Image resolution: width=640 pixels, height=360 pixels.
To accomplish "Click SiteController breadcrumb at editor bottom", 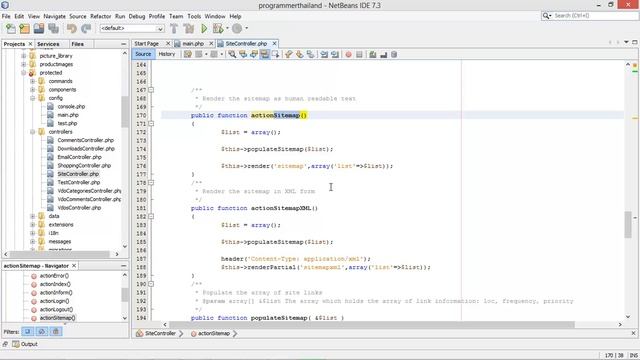I will pos(160,333).
